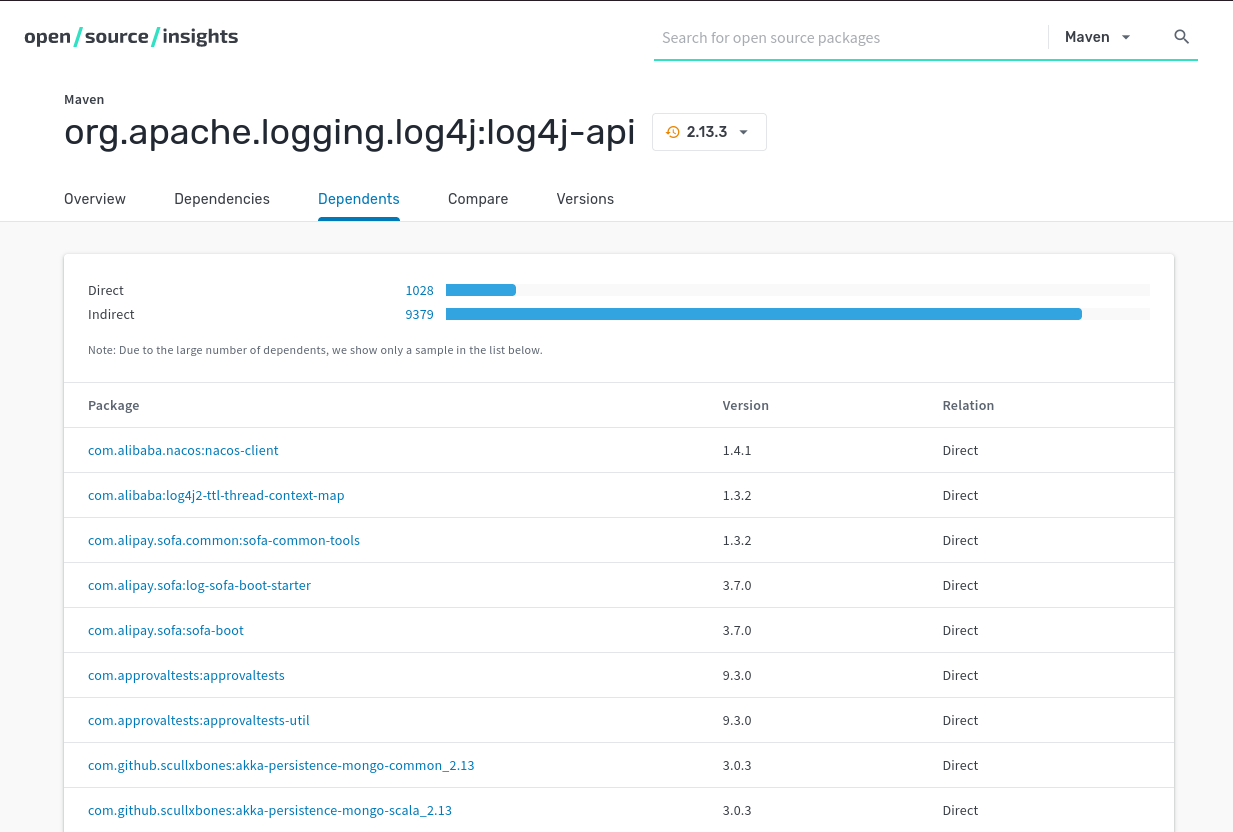Open com.alibaba.nacos:nacos-client package link

coord(183,450)
